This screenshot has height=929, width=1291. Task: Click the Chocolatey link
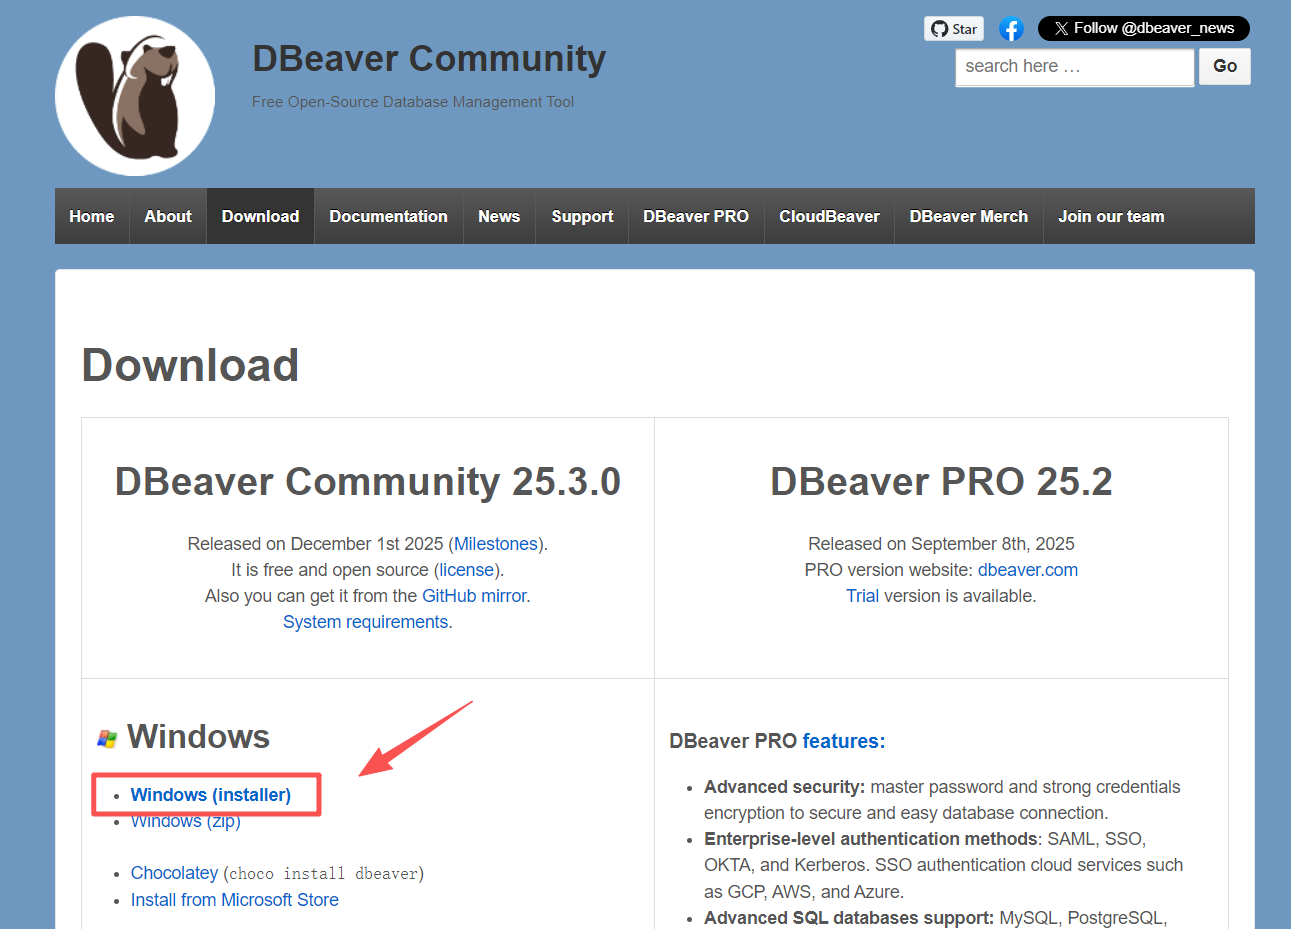tap(174, 873)
